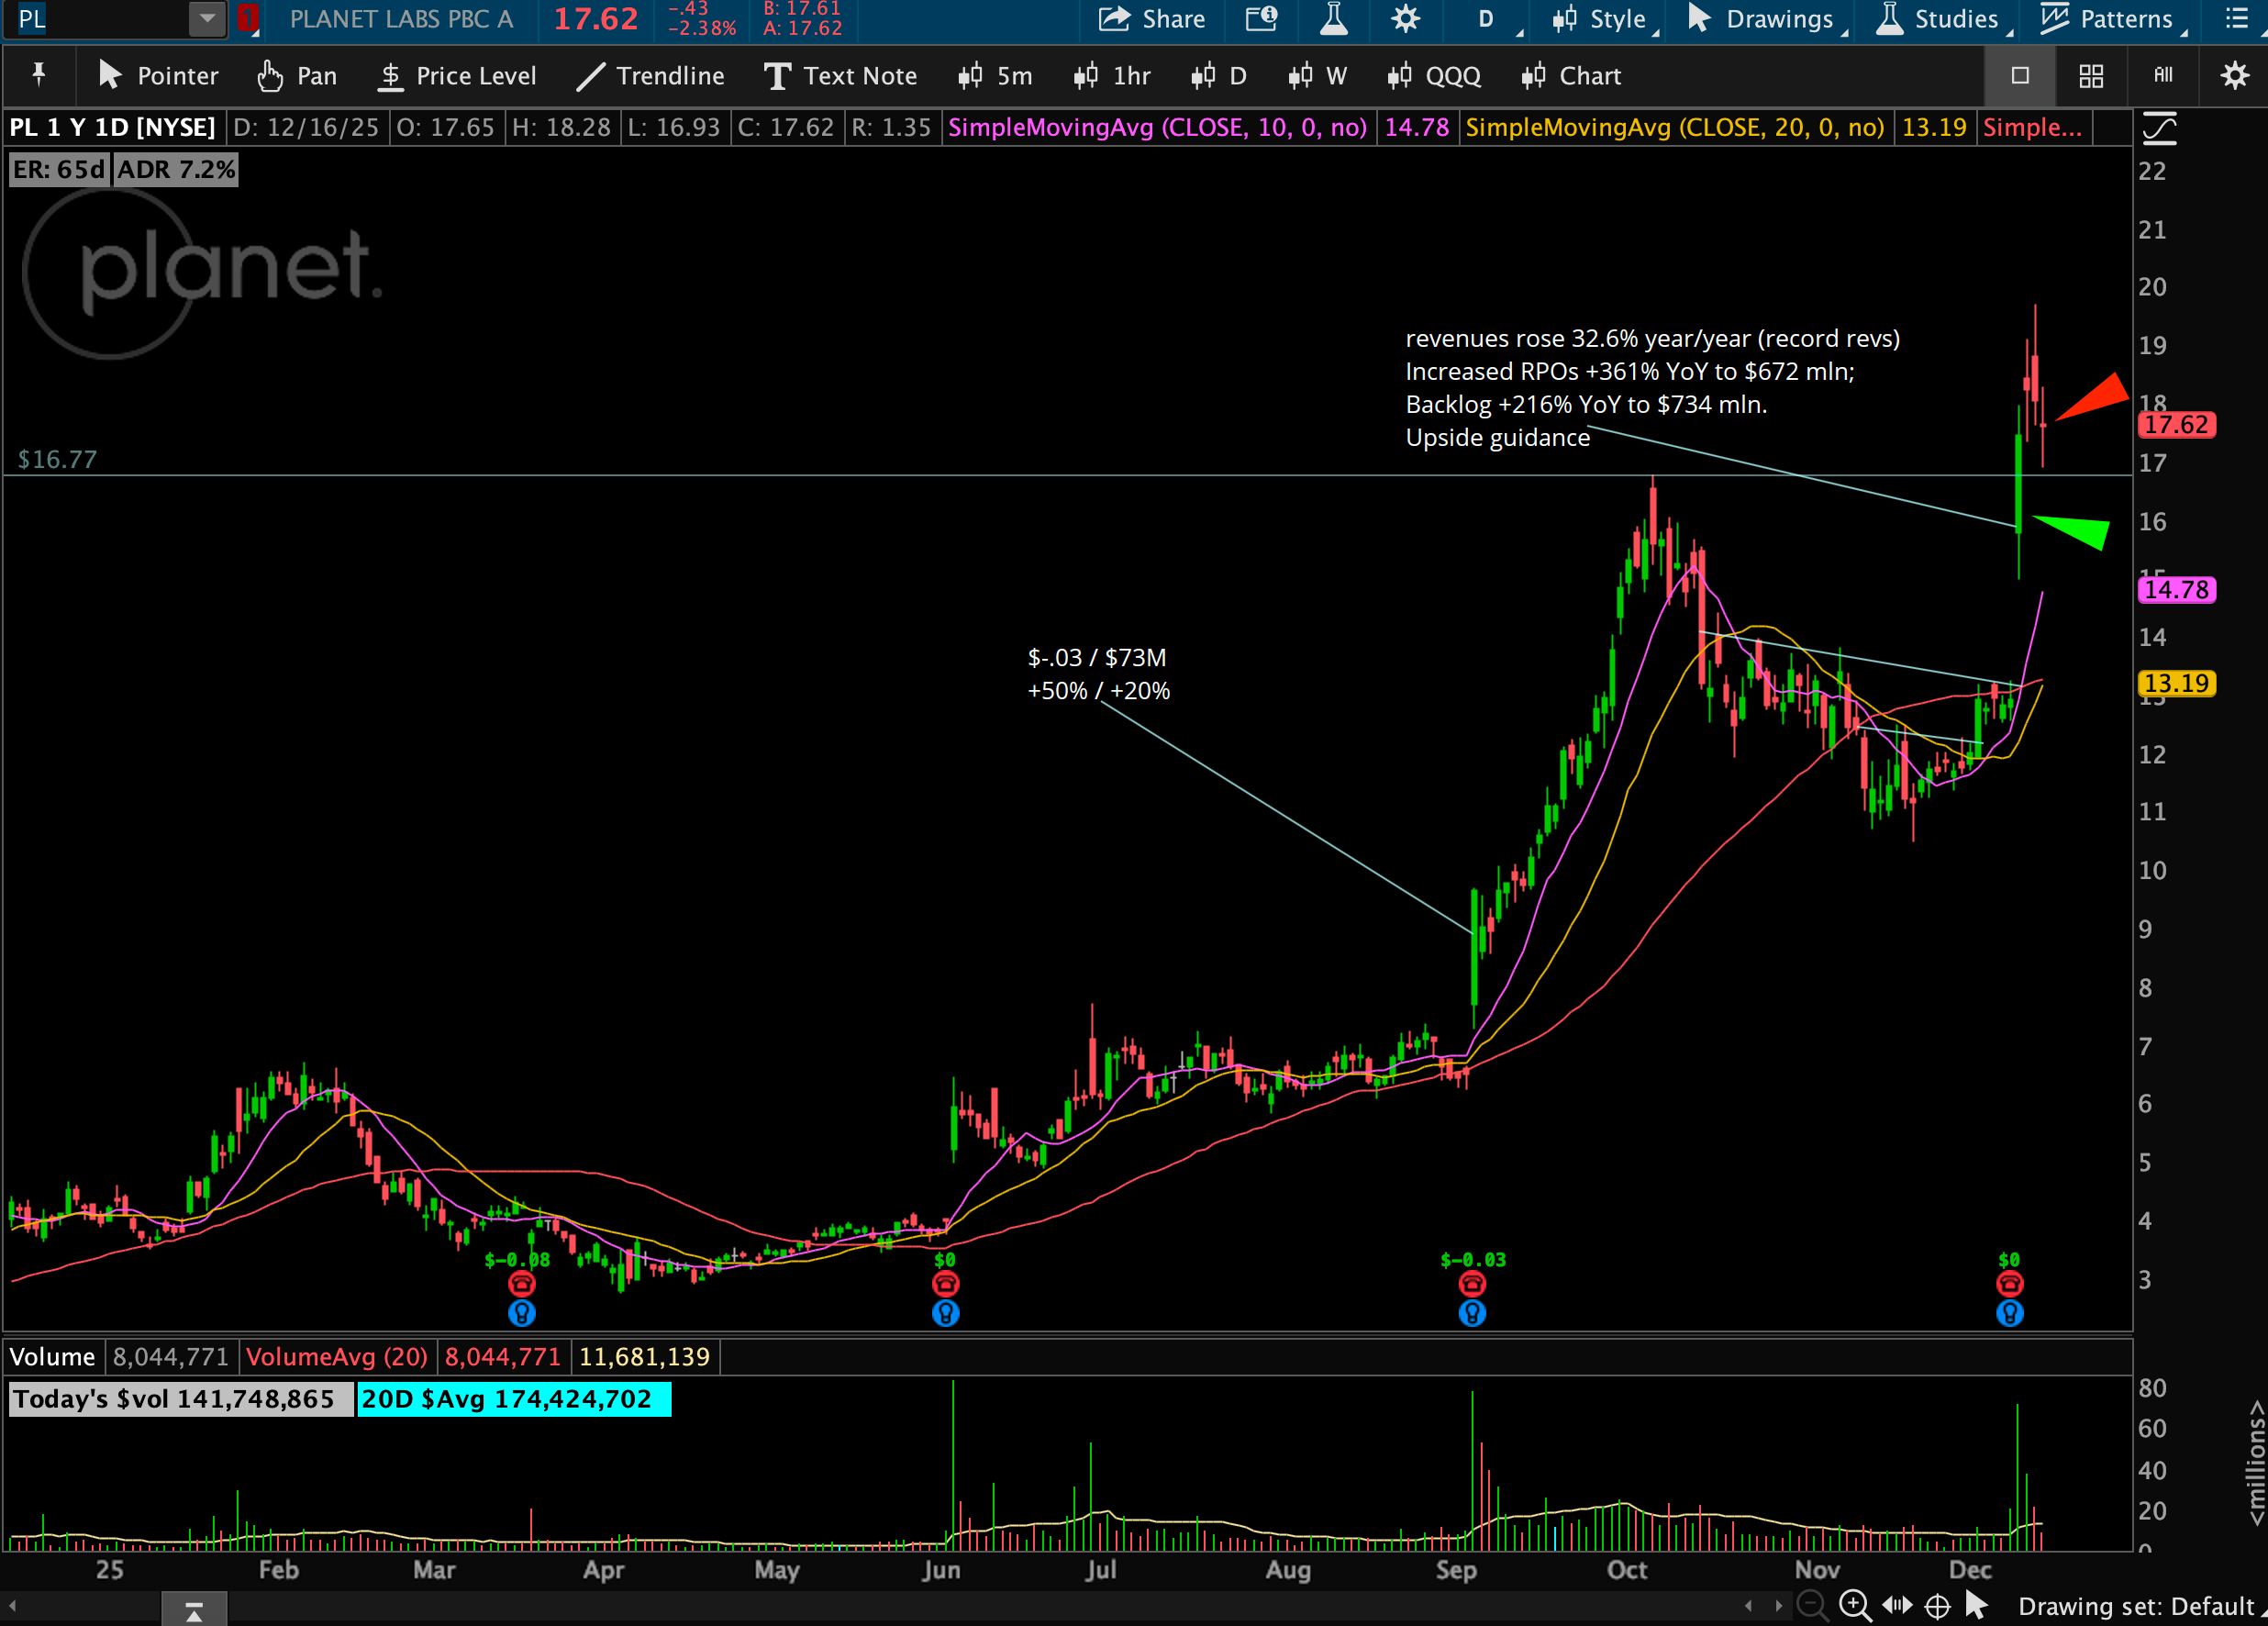Click the flask Edit Studies icon
This screenshot has width=2268, height=1626.
coord(1333,19)
